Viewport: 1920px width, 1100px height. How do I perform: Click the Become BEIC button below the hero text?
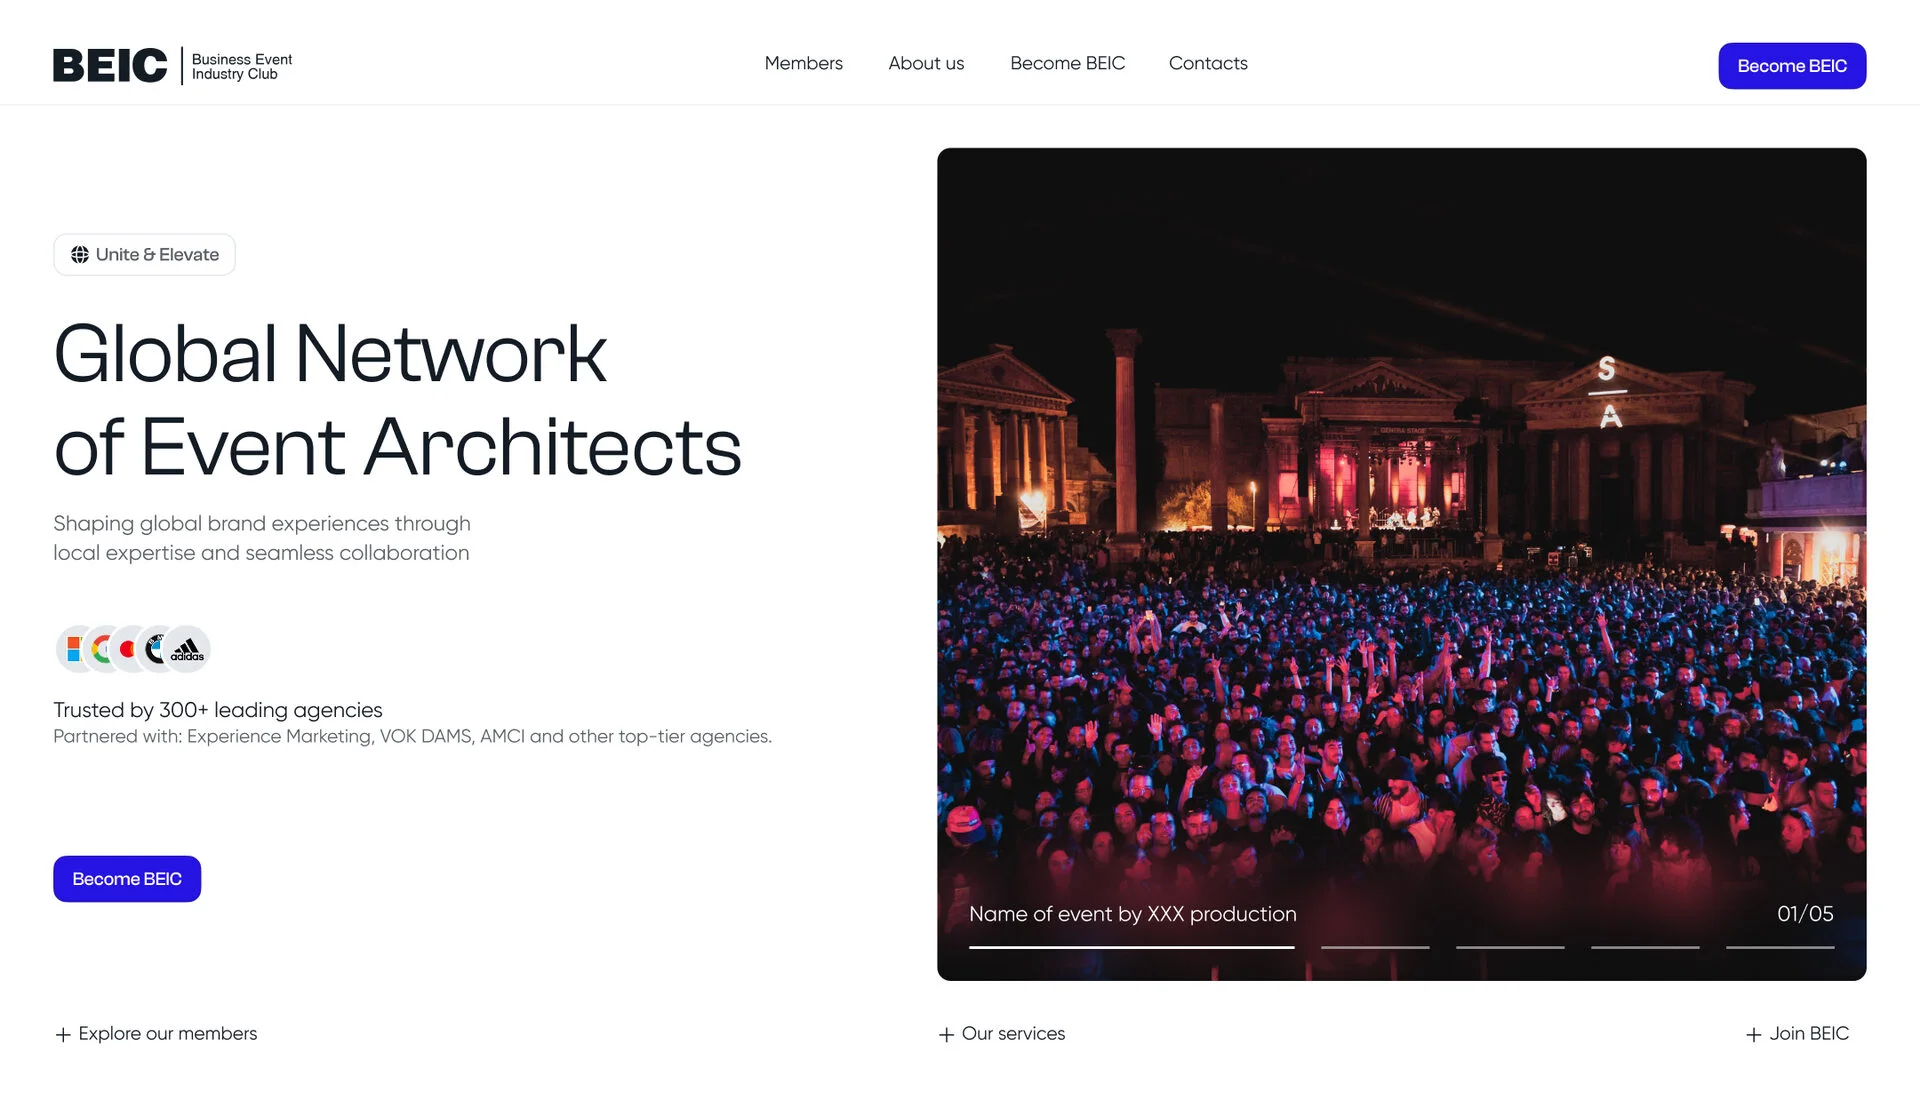coord(127,879)
